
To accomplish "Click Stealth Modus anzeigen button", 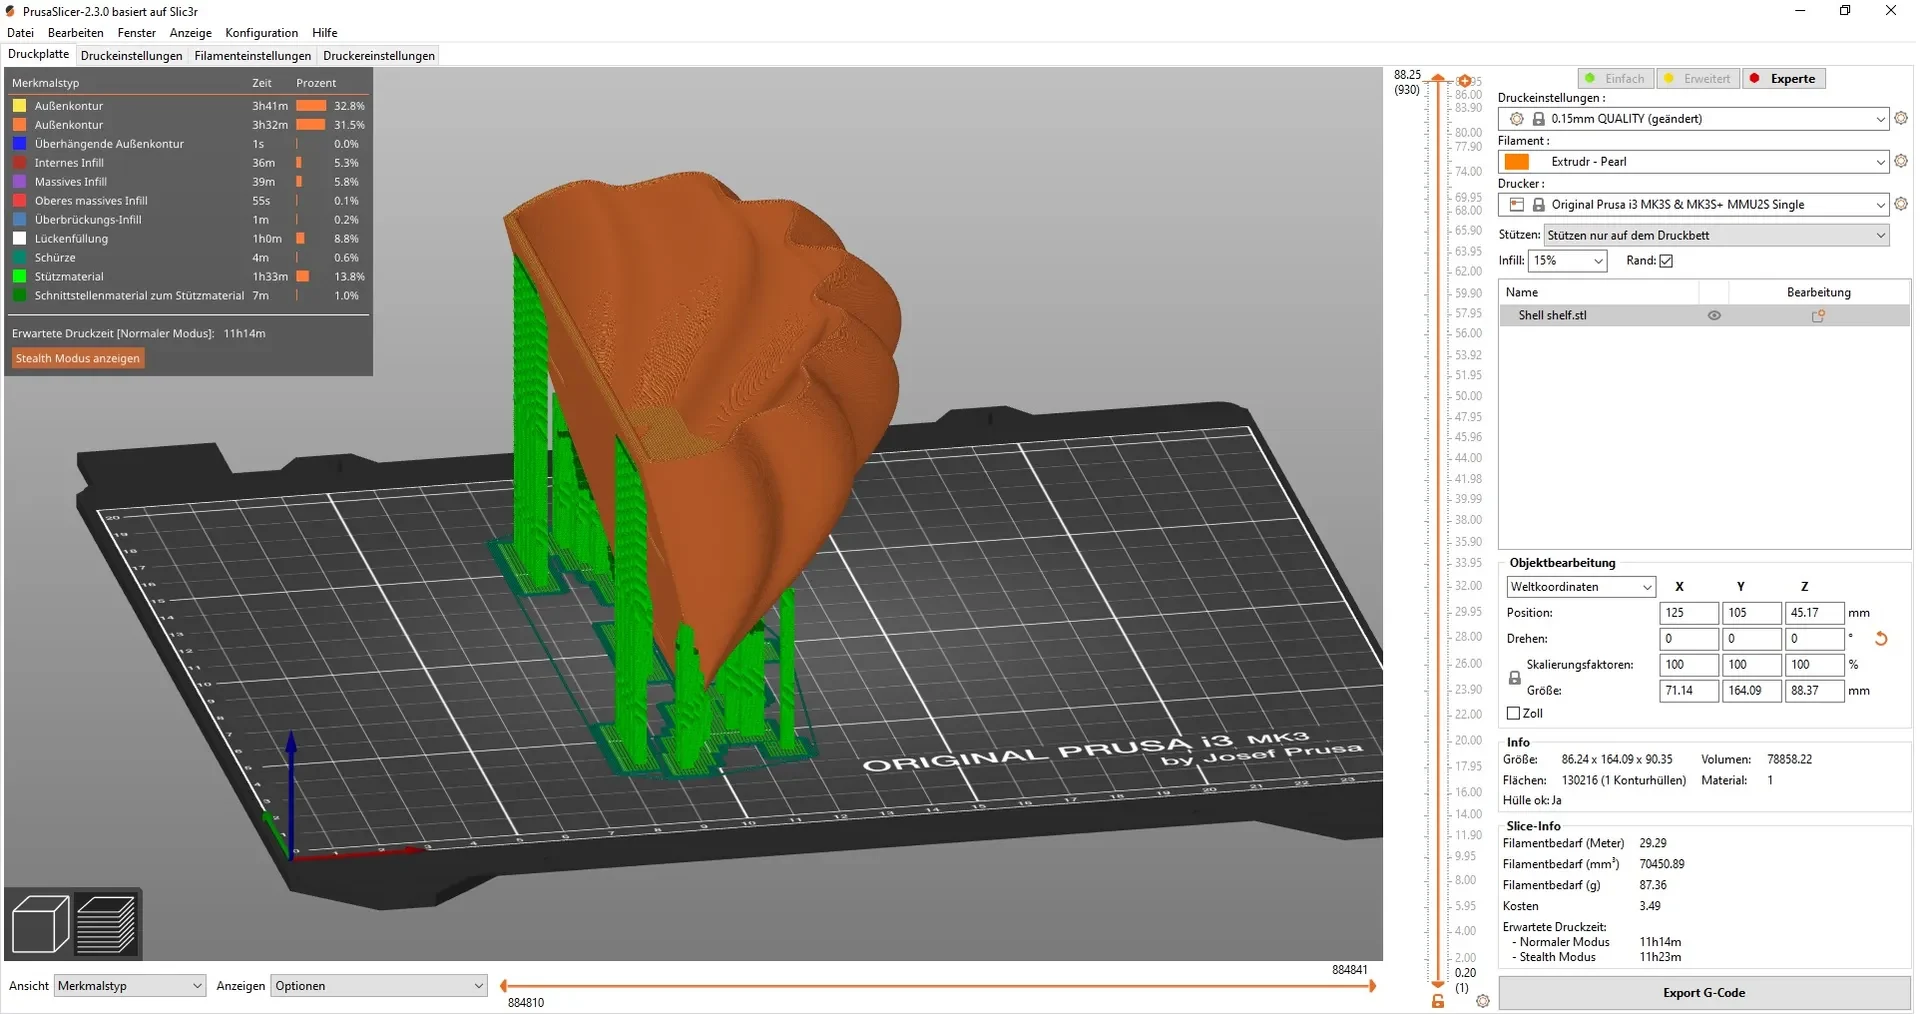I will pyautogui.click(x=78, y=358).
